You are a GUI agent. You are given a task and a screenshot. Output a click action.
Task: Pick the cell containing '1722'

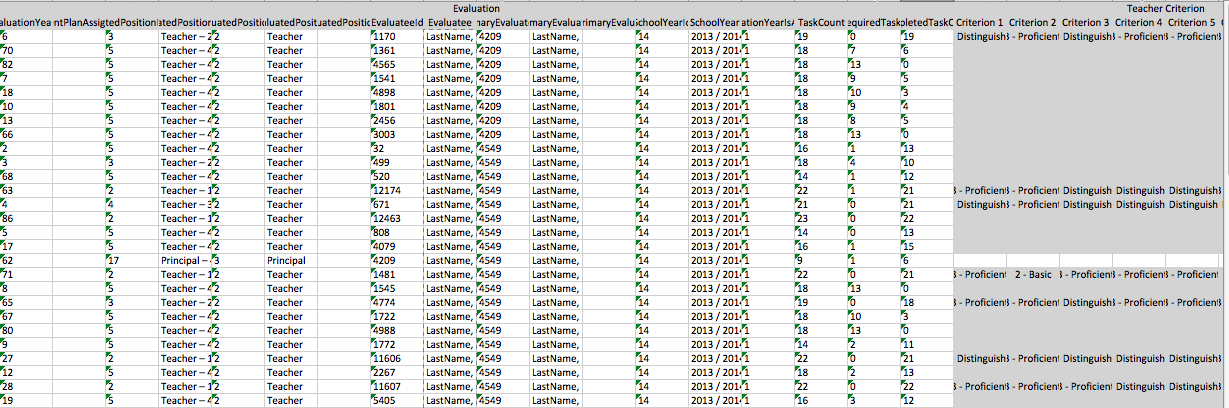pyautogui.click(x=397, y=316)
